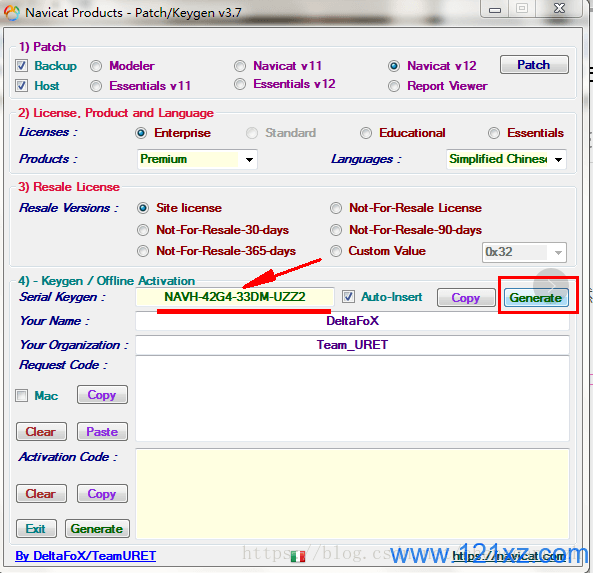Click the Exit button

point(36,528)
